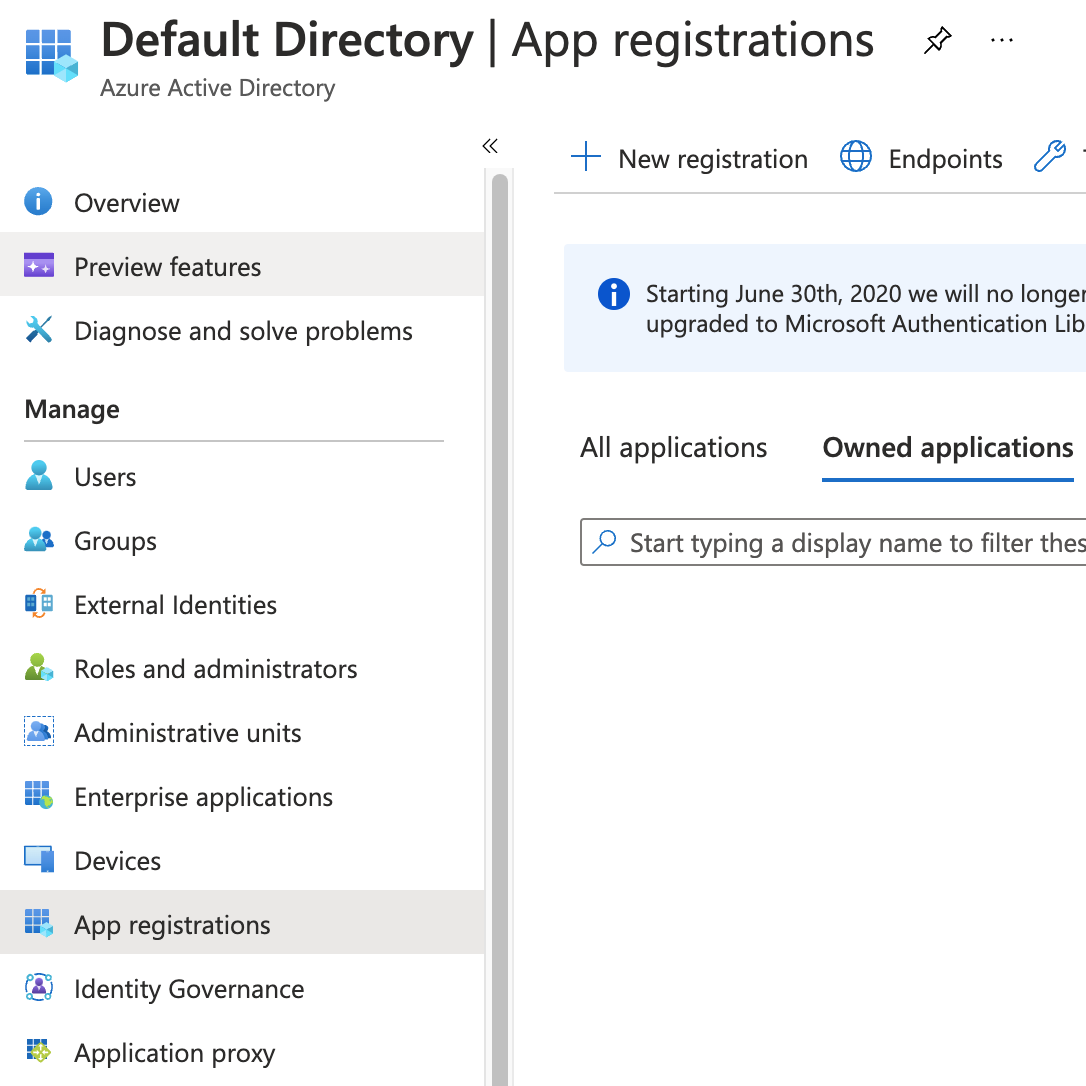Switch to the All applications tab

point(673,447)
